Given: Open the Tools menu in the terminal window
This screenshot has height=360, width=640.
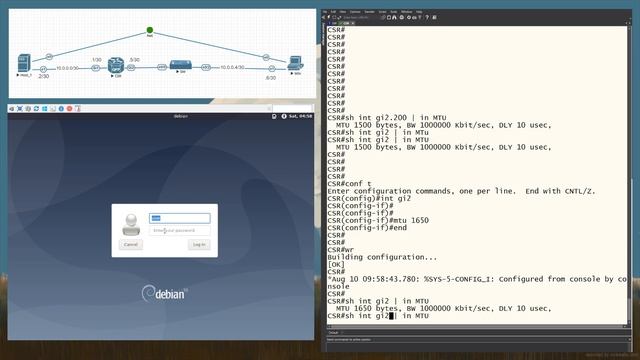Looking at the screenshot, I should [393, 12].
